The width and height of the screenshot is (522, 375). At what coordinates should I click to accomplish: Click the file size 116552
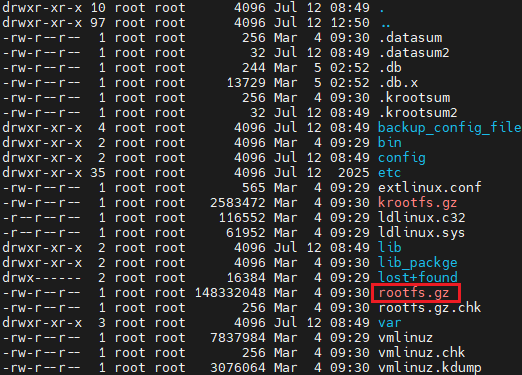point(242,218)
